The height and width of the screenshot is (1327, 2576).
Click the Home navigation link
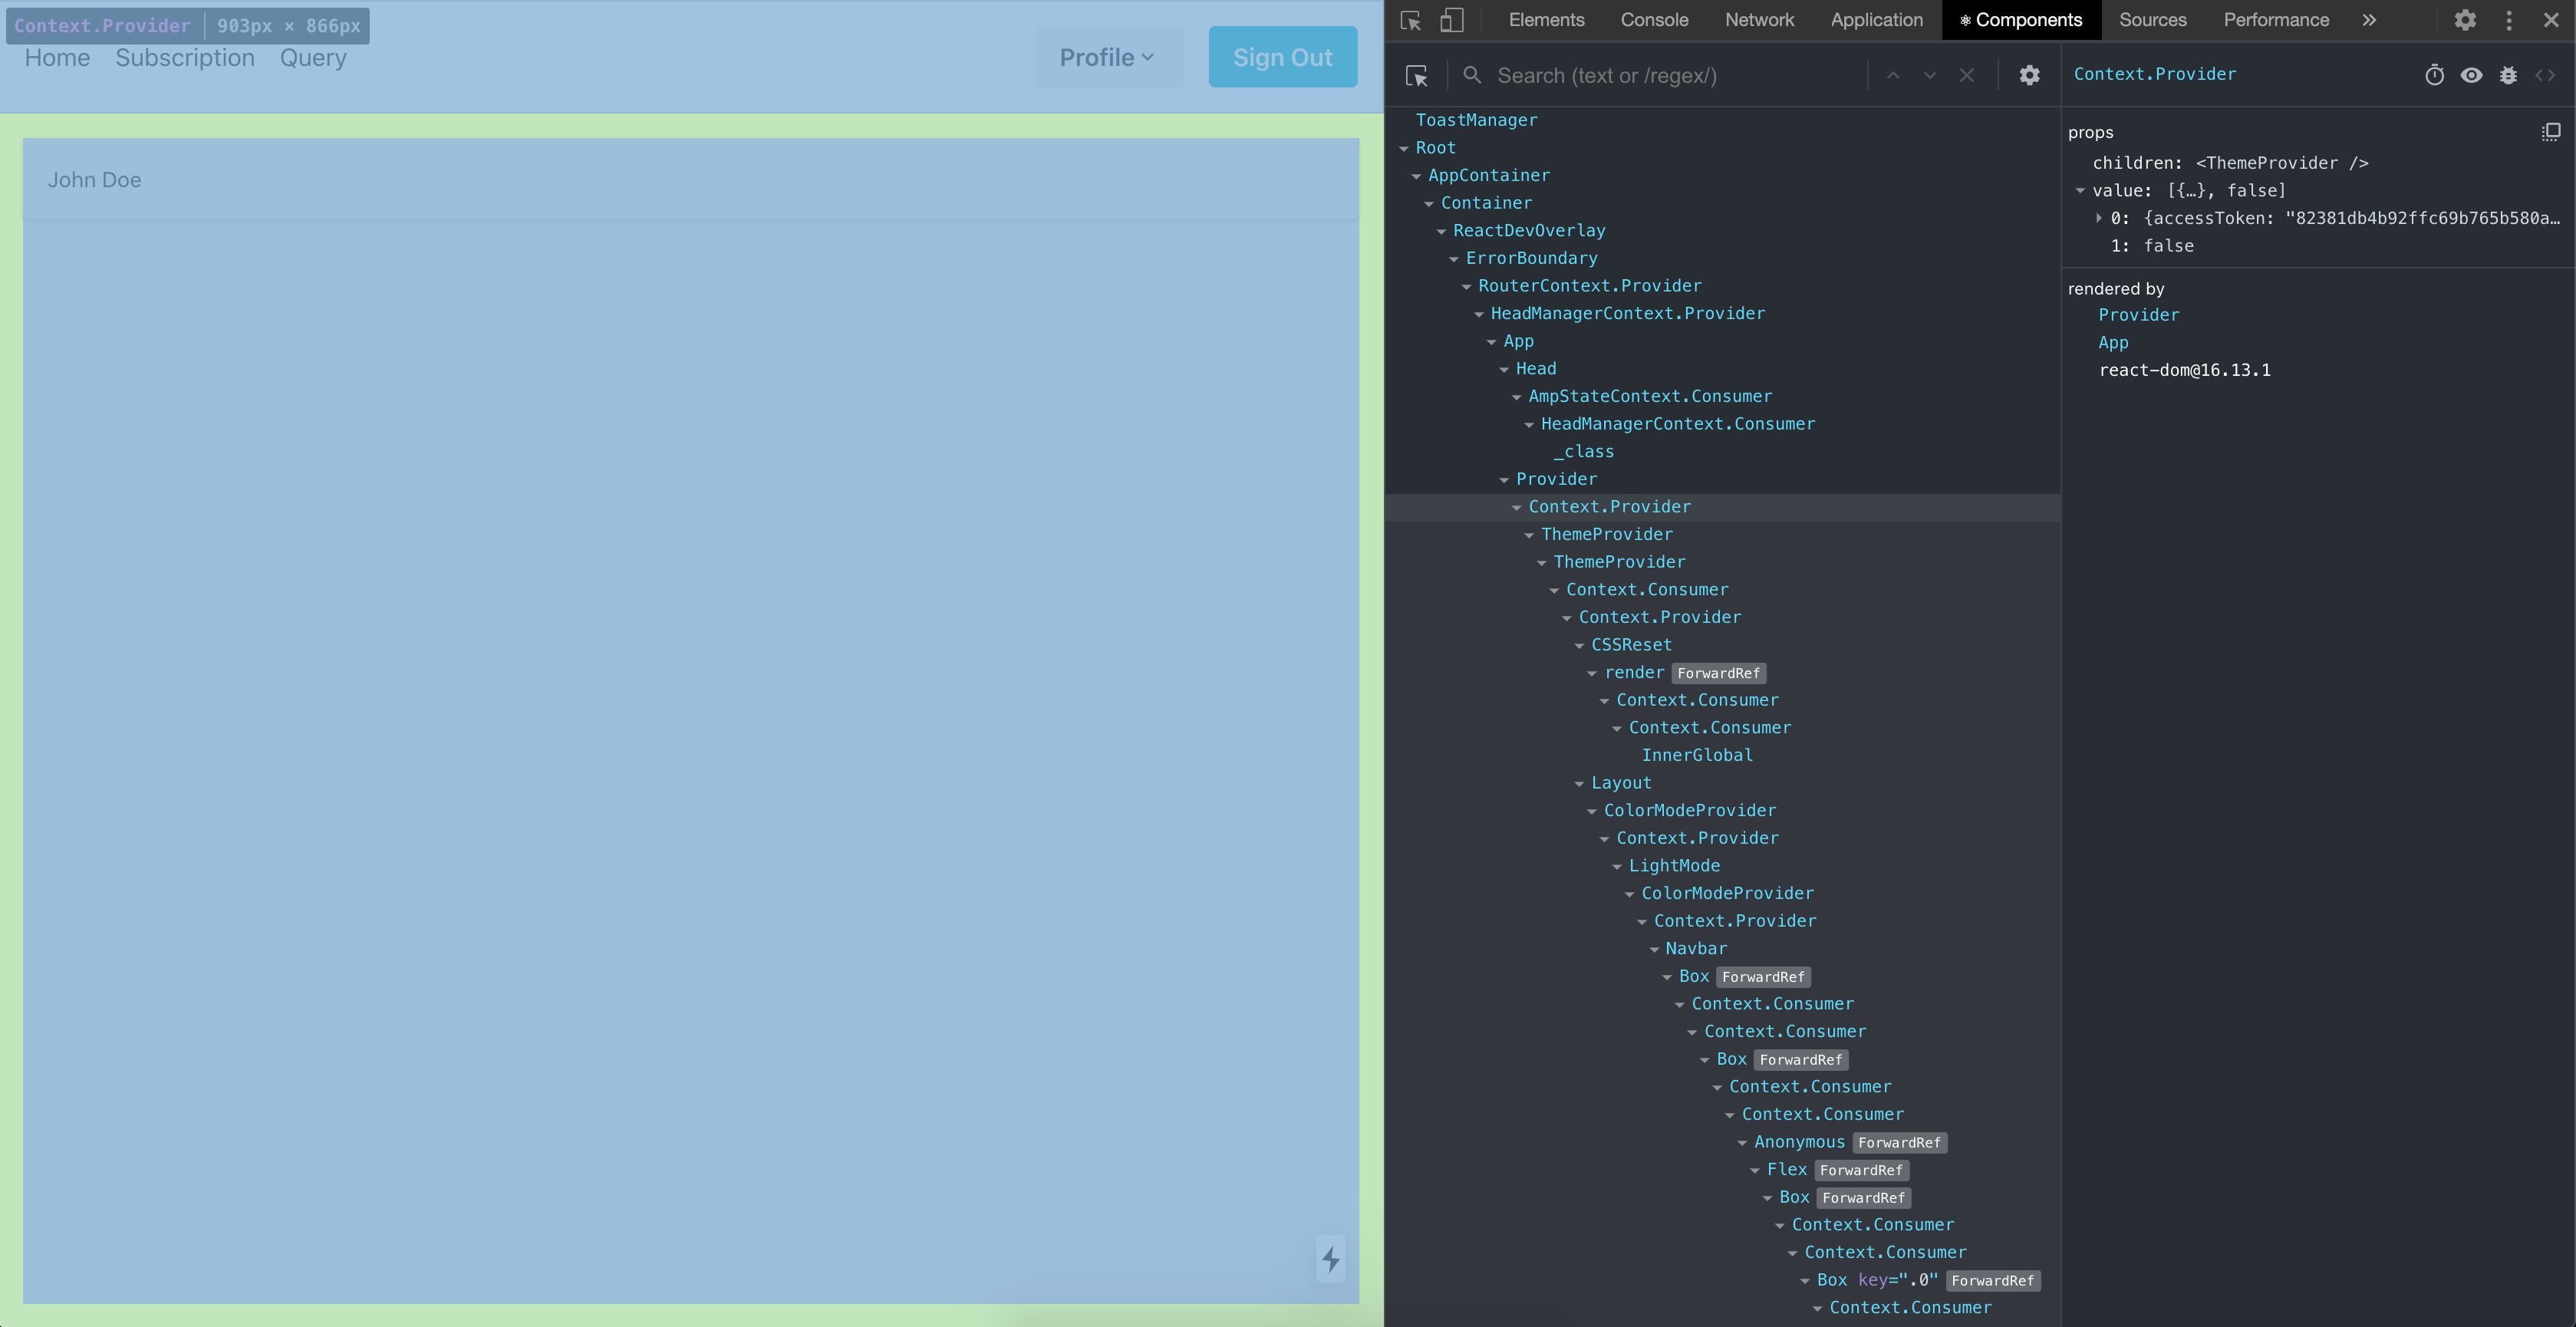(57, 57)
